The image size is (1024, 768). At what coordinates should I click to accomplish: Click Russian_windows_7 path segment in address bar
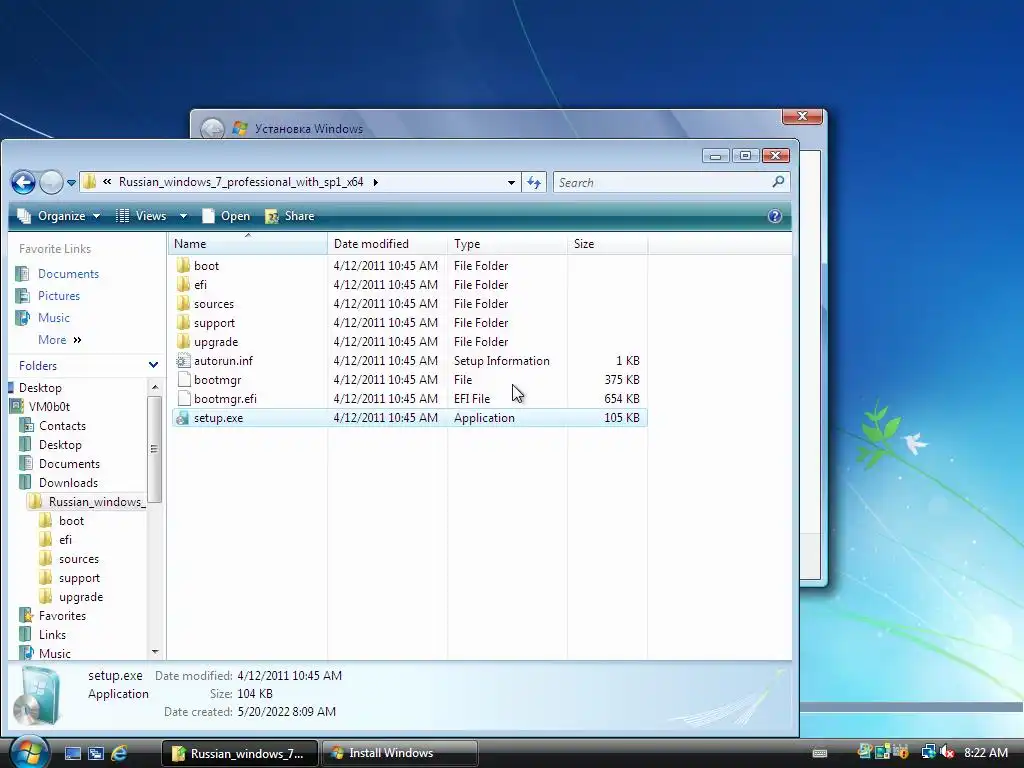[x=241, y=182]
